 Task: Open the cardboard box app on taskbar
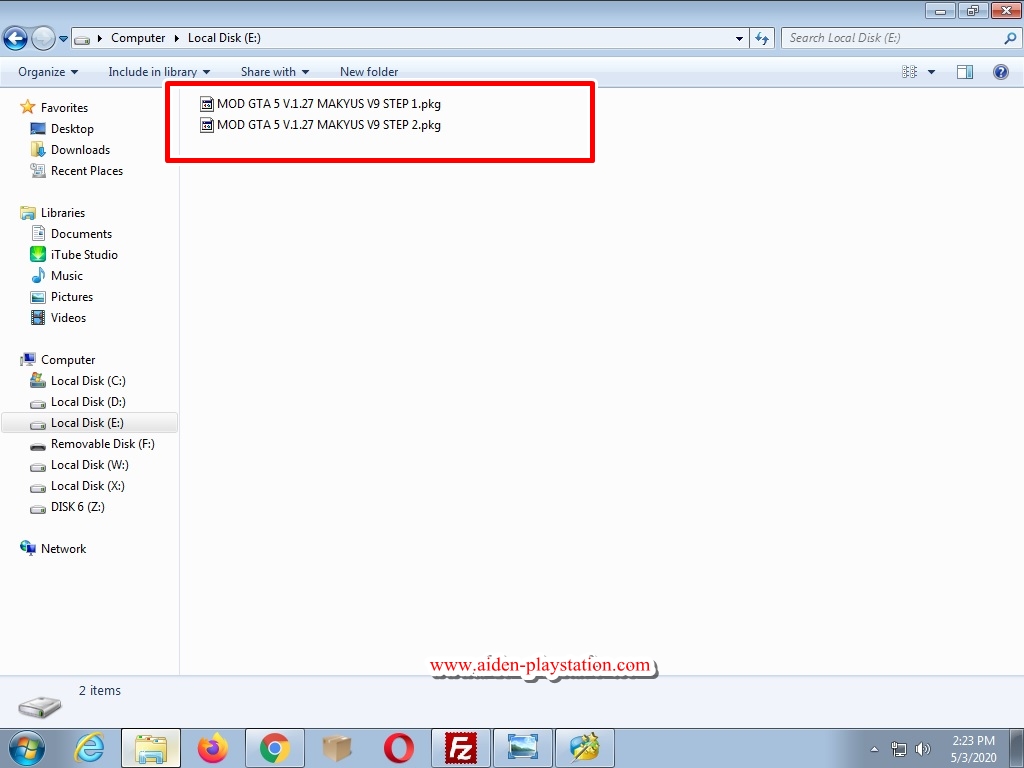[x=337, y=748]
